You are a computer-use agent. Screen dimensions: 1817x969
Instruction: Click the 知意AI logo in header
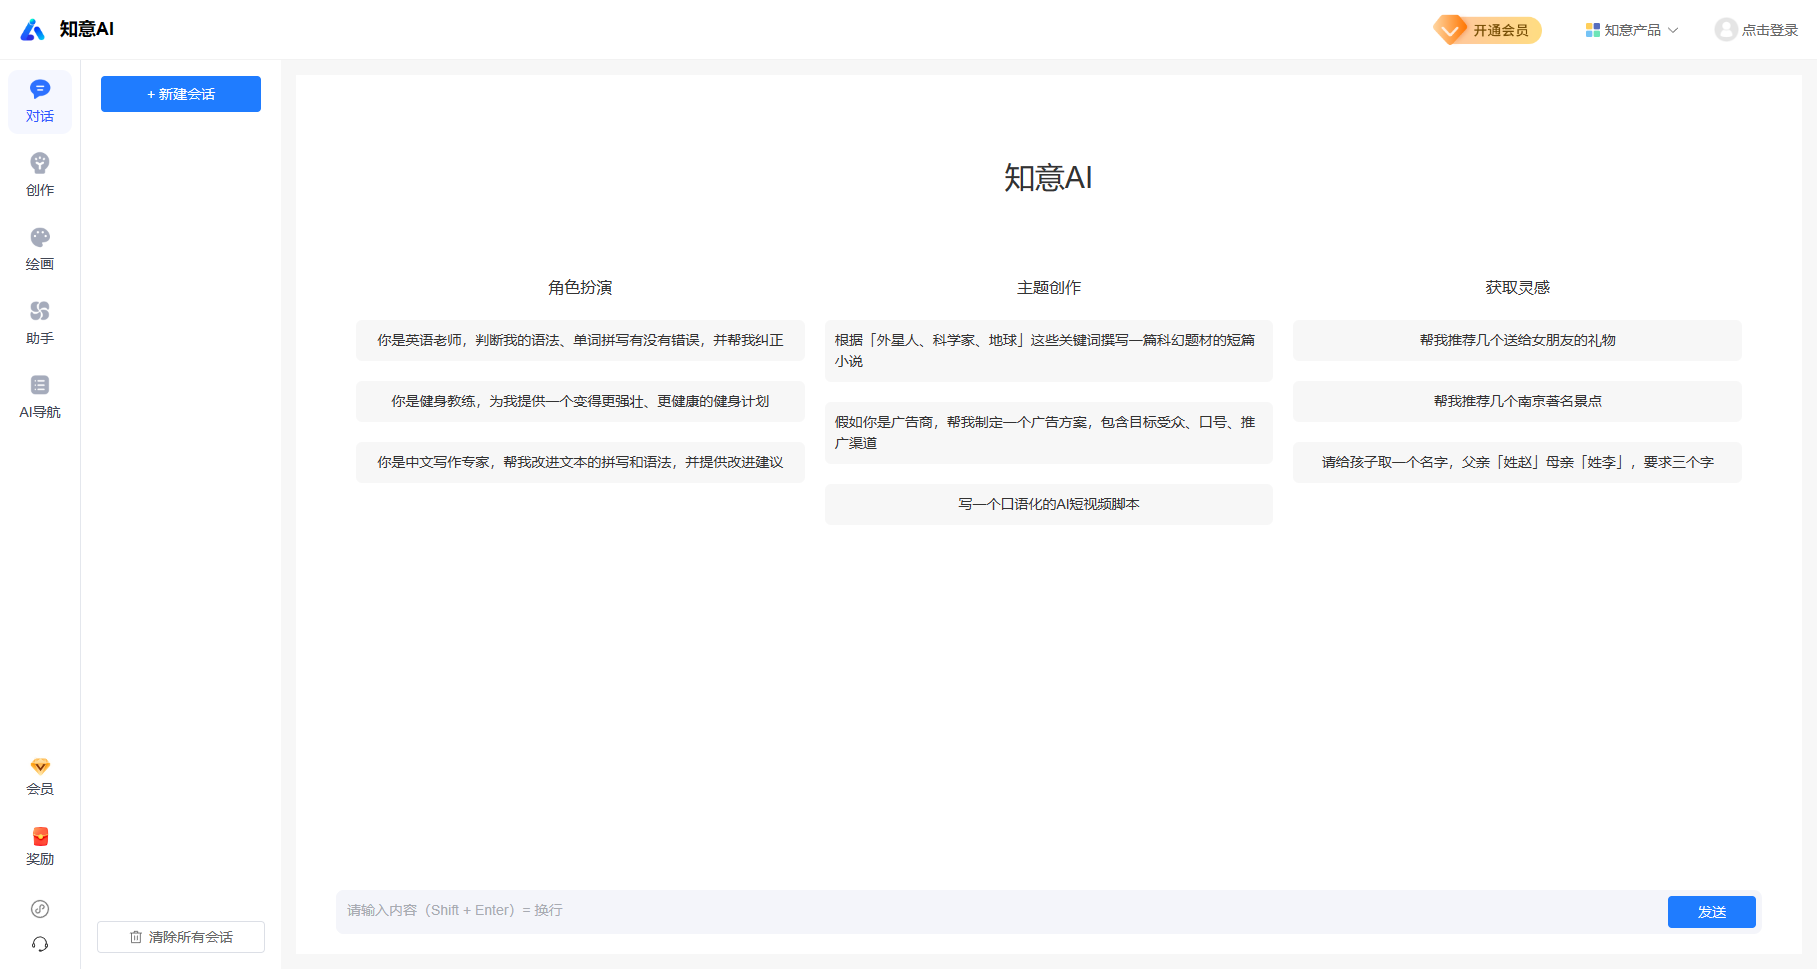[x=67, y=30]
